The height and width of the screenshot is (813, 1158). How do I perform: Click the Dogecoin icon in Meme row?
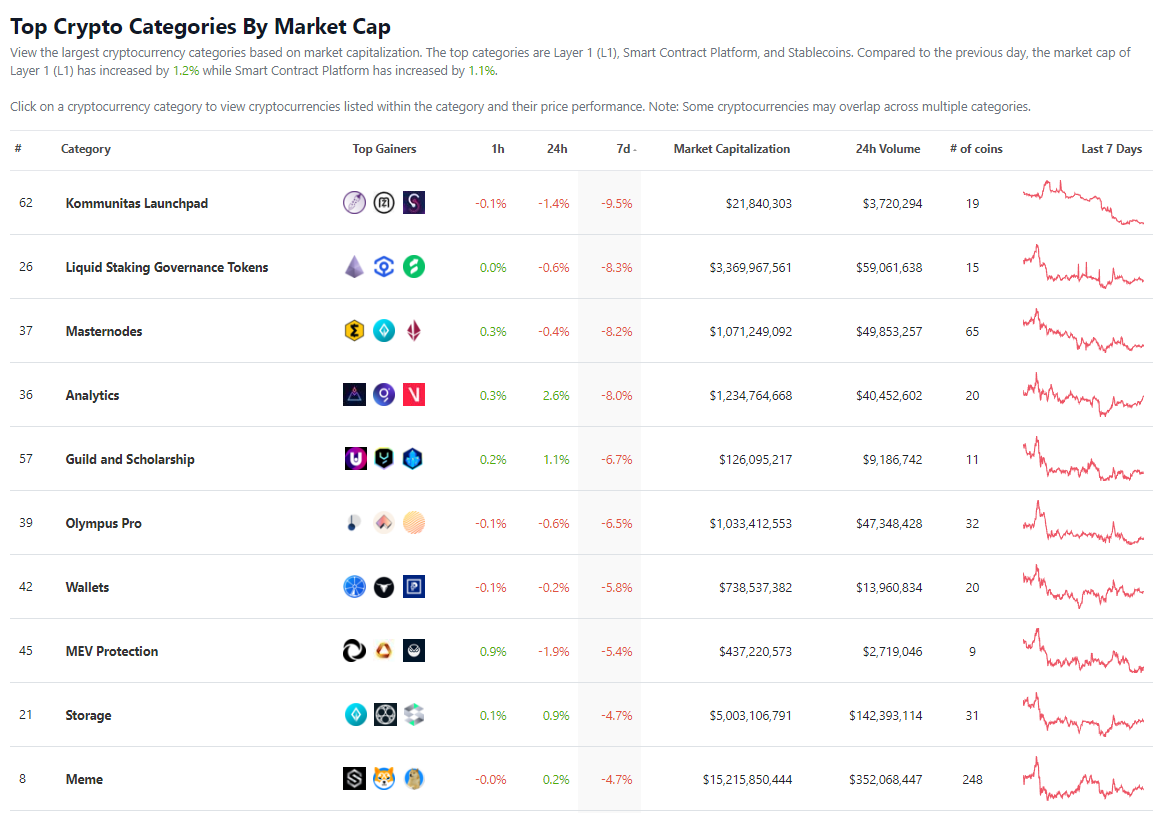[414, 779]
